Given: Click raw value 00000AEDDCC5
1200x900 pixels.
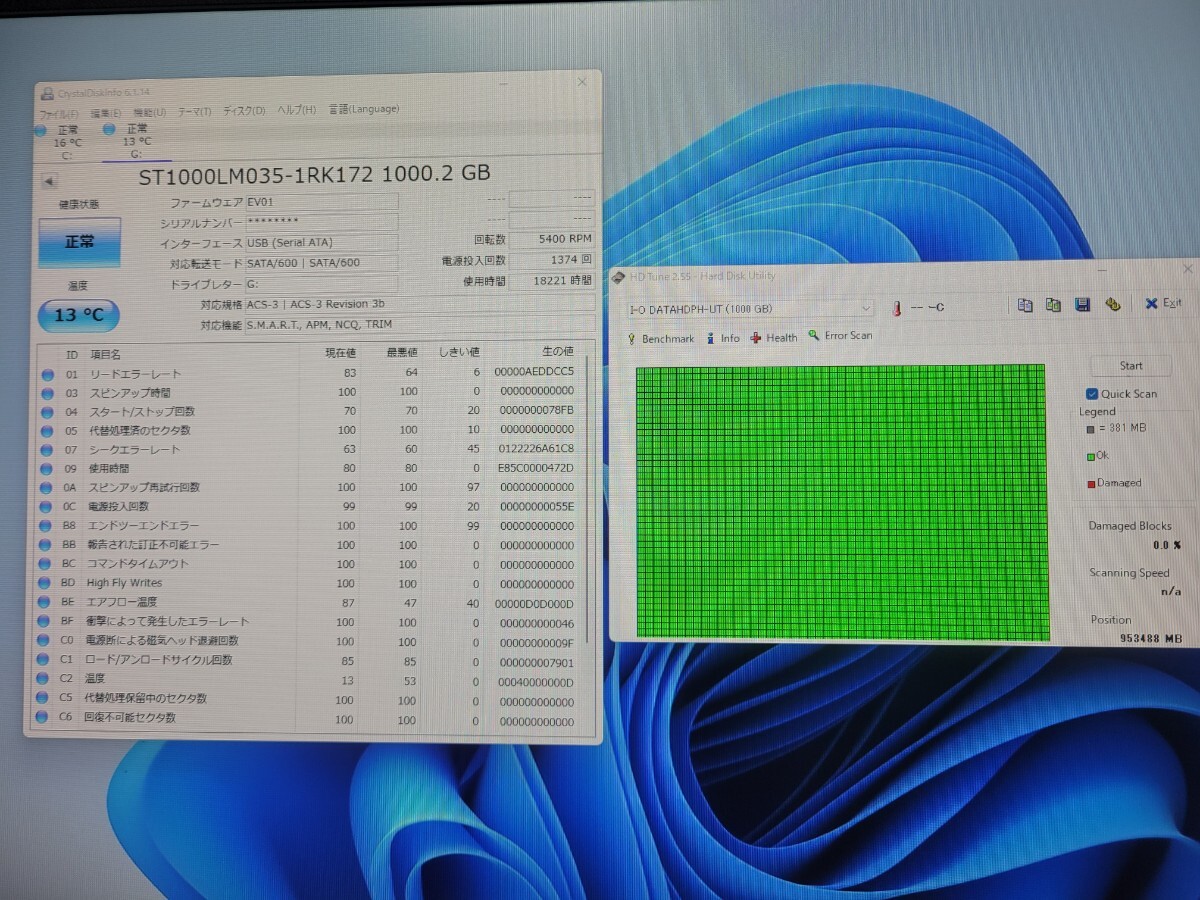Looking at the screenshot, I should pos(534,372).
